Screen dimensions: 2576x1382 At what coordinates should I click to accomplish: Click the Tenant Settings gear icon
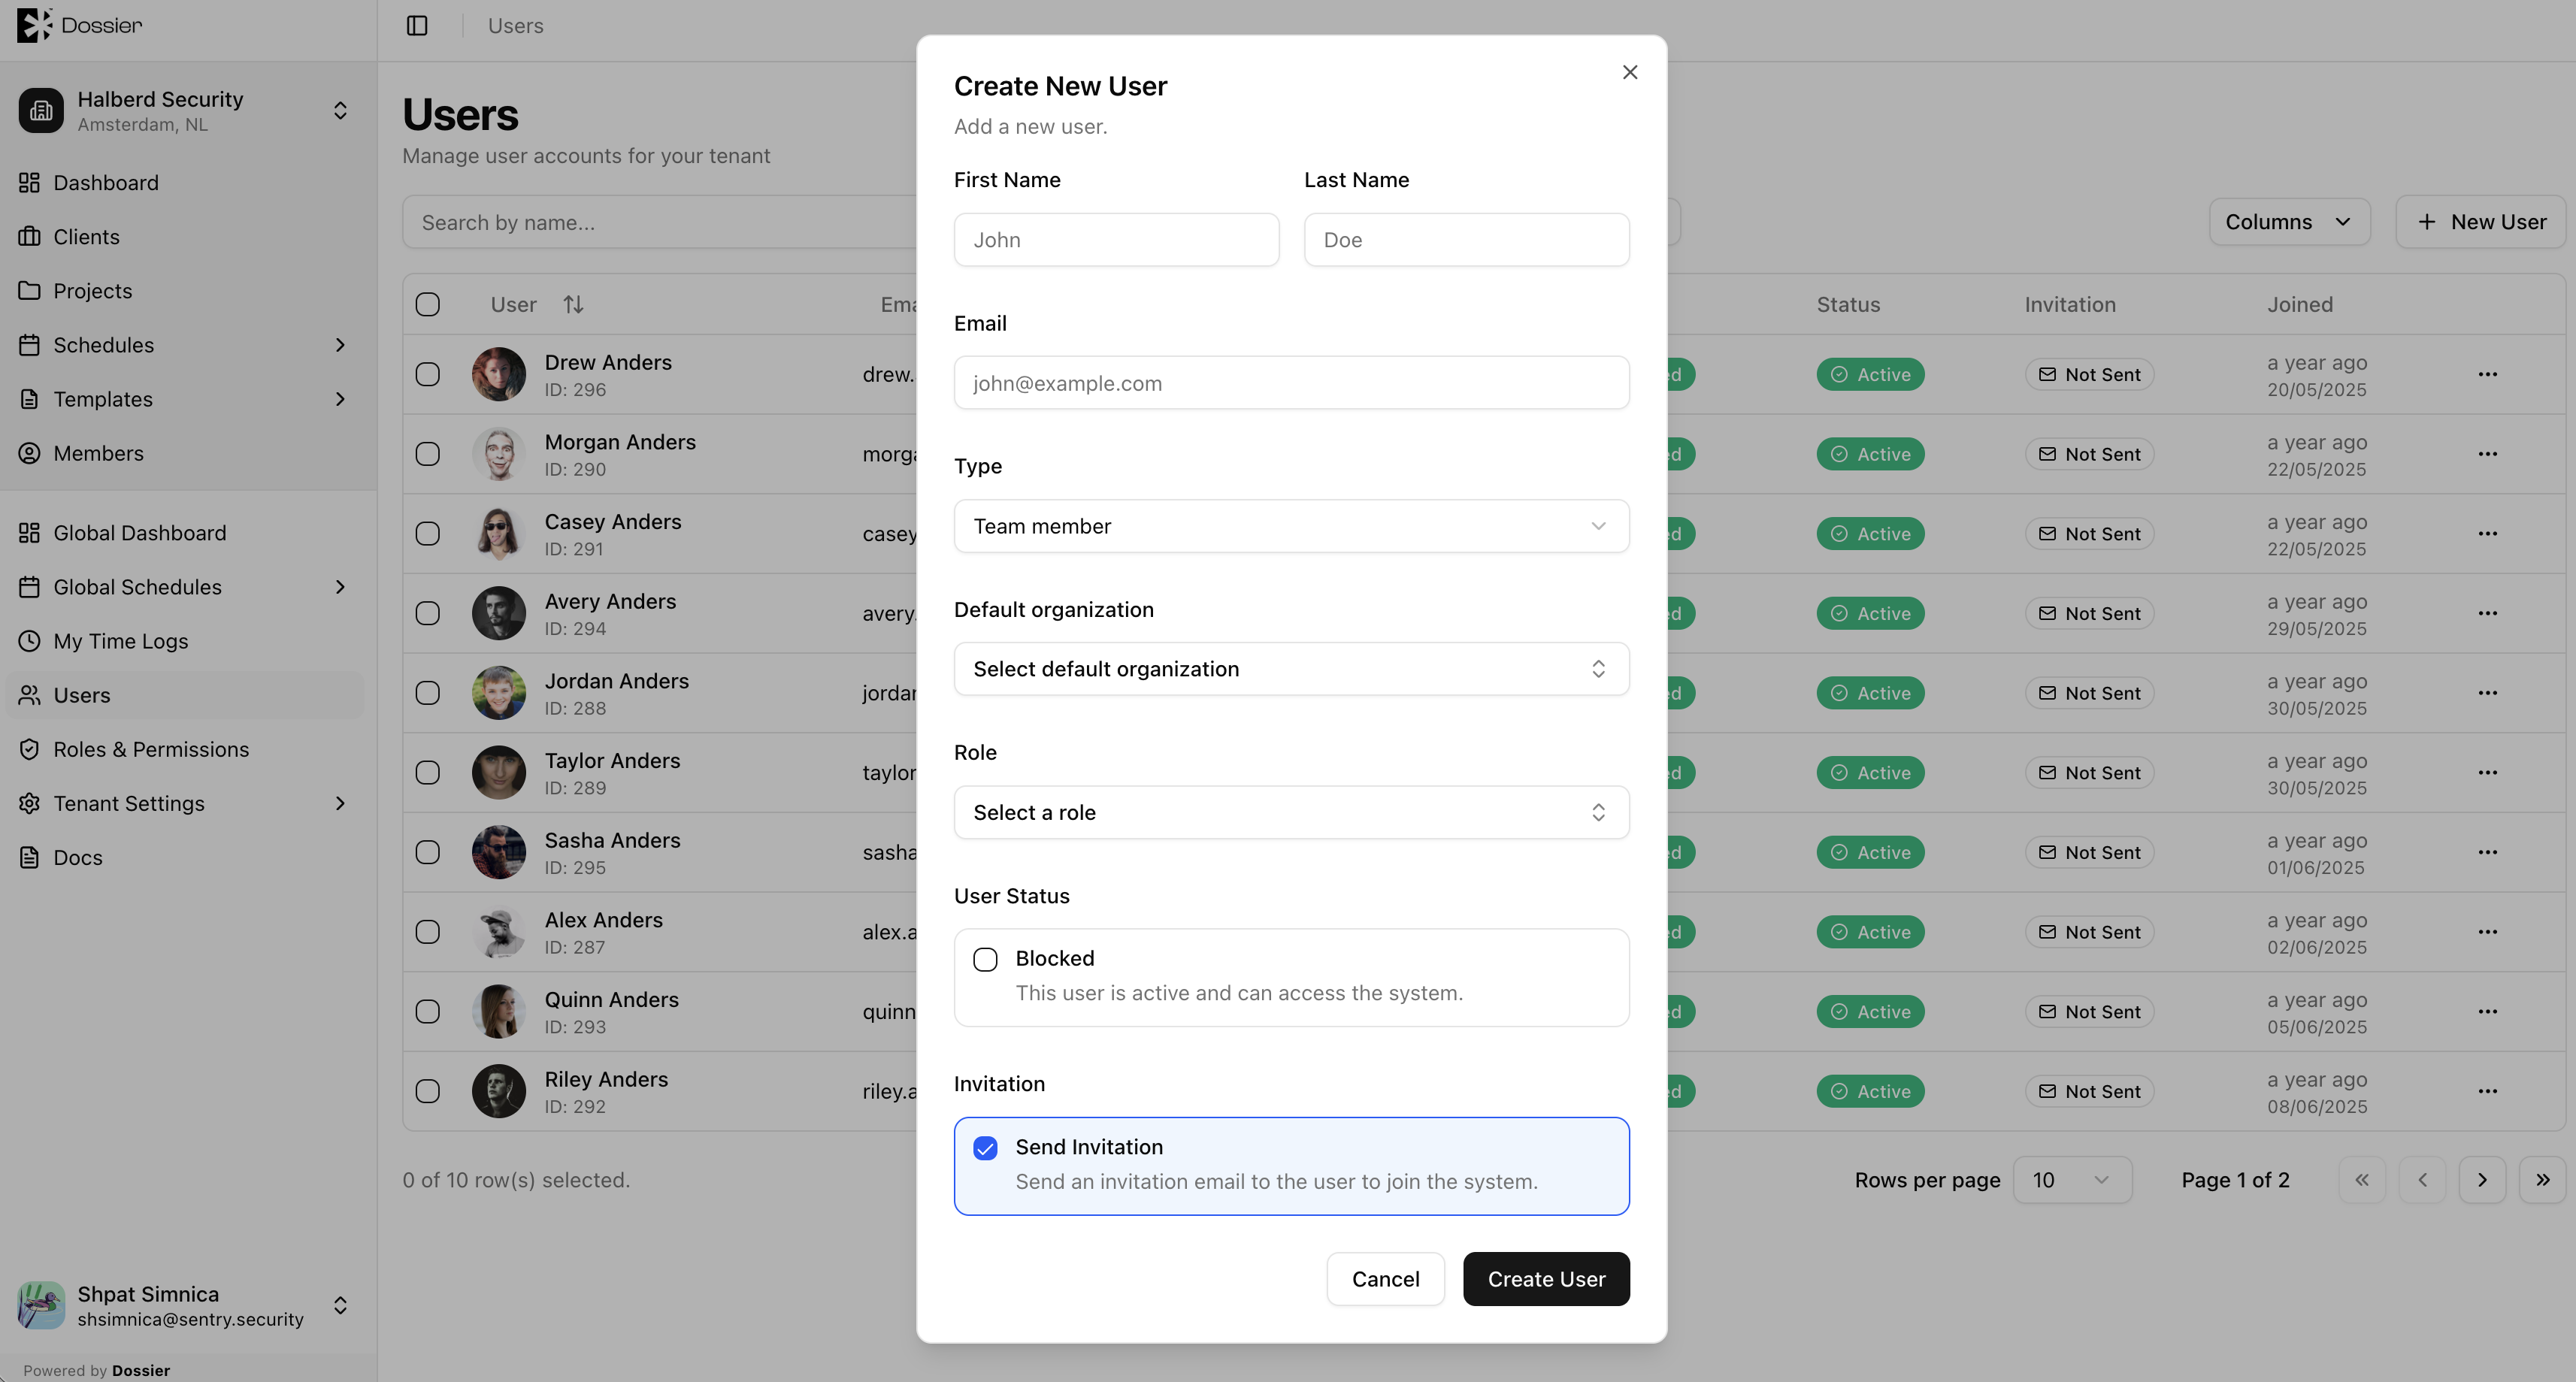point(30,803)
